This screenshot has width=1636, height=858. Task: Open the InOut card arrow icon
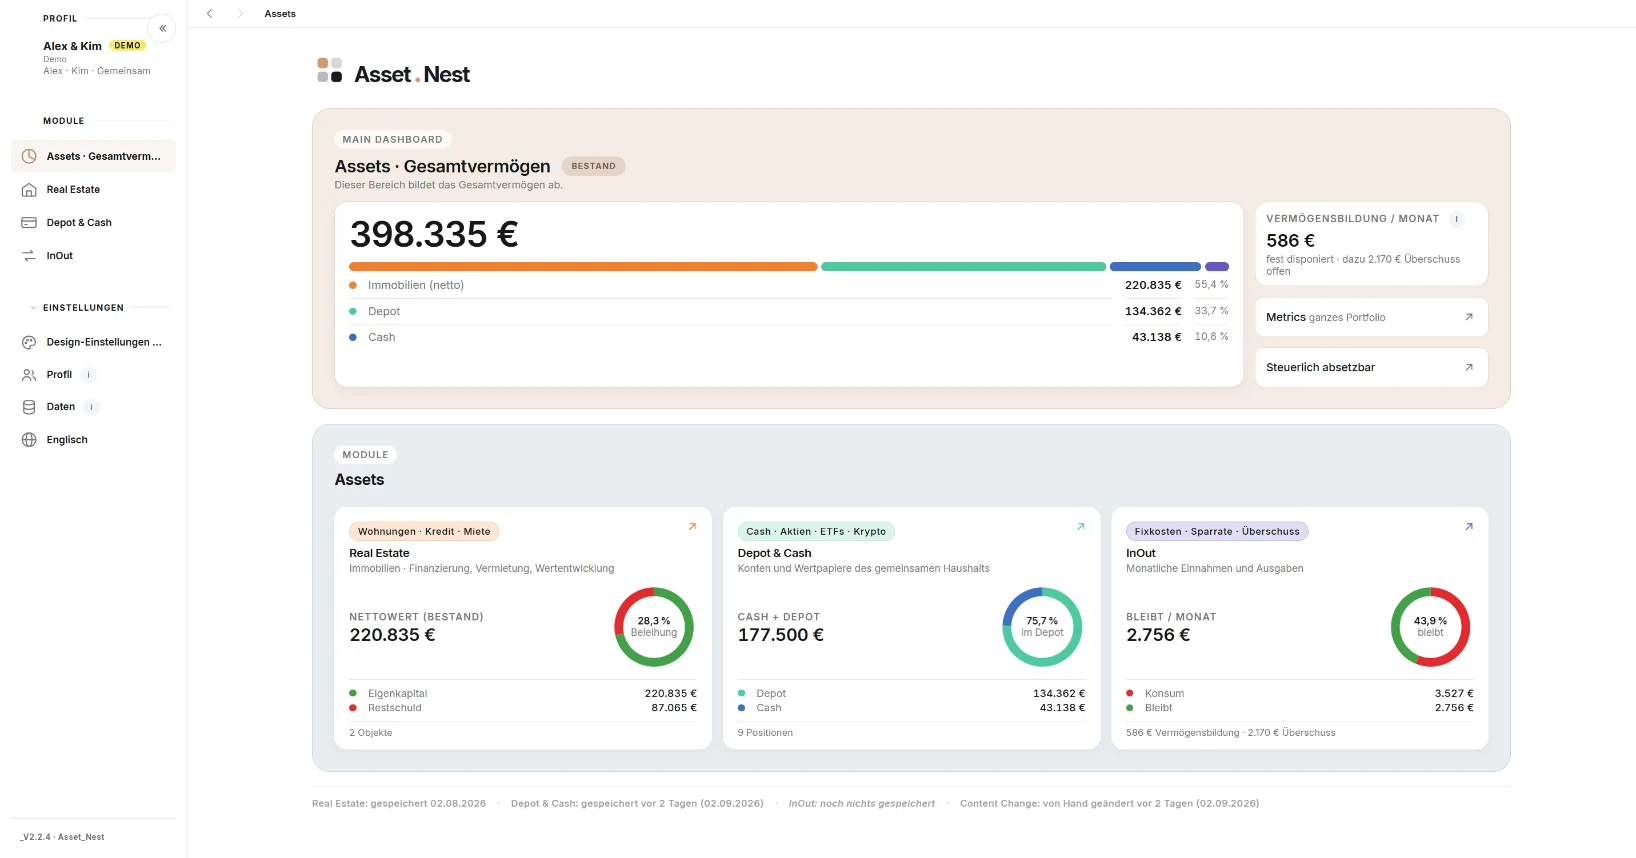[1469, 526]
